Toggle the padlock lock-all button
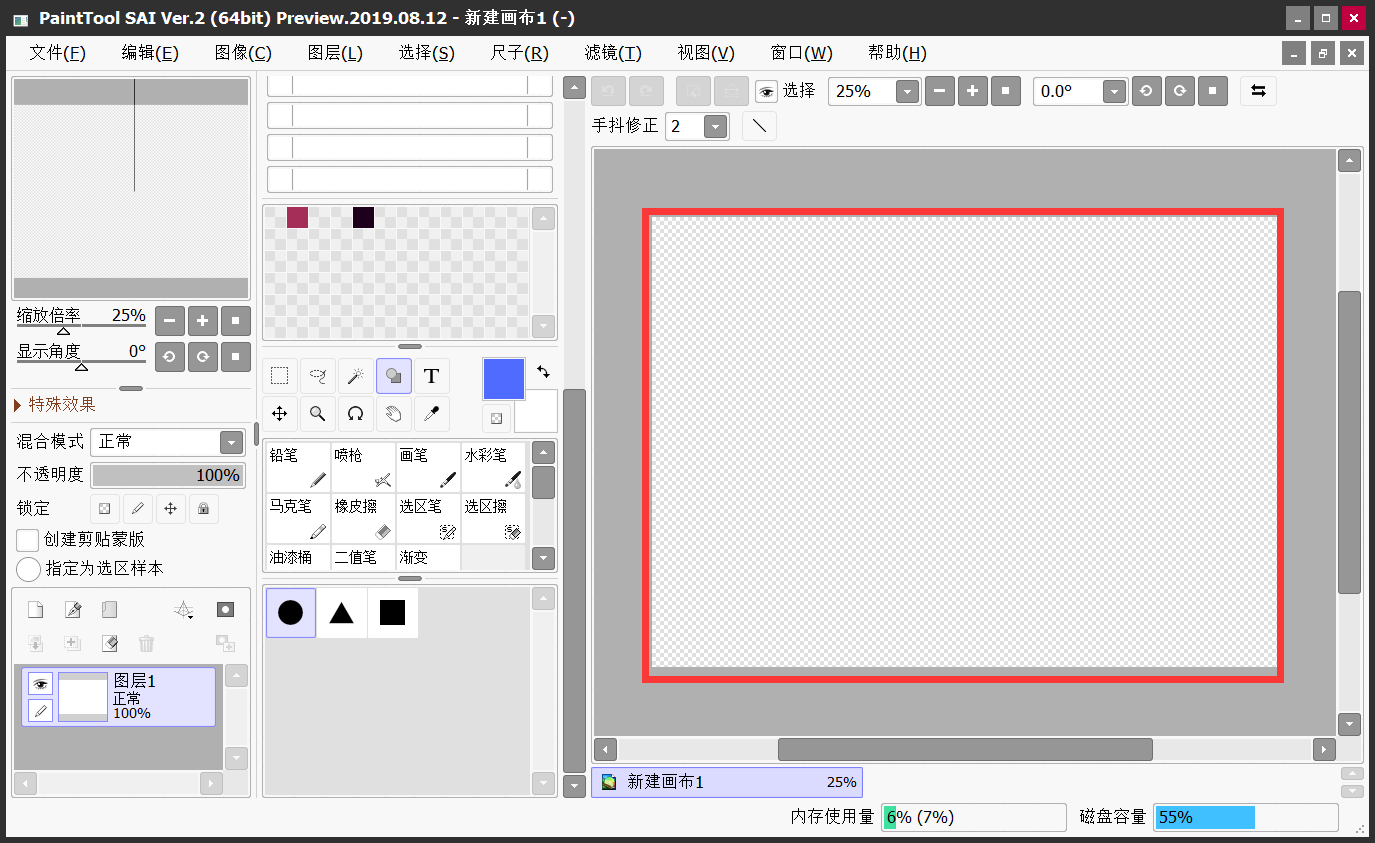This screenshot has height=843, width=1375. point(203,508)
